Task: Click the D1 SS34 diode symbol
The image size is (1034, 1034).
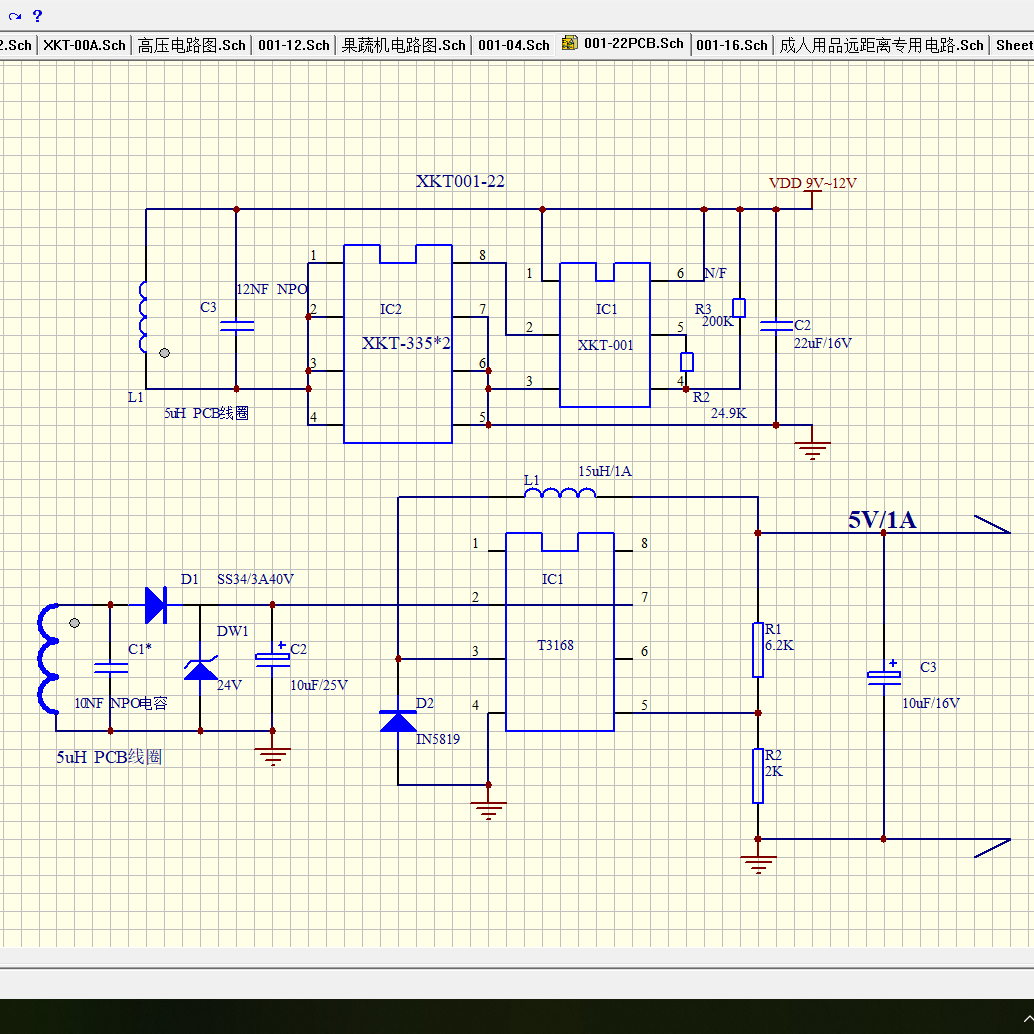Action: click(x=156, y=605)
